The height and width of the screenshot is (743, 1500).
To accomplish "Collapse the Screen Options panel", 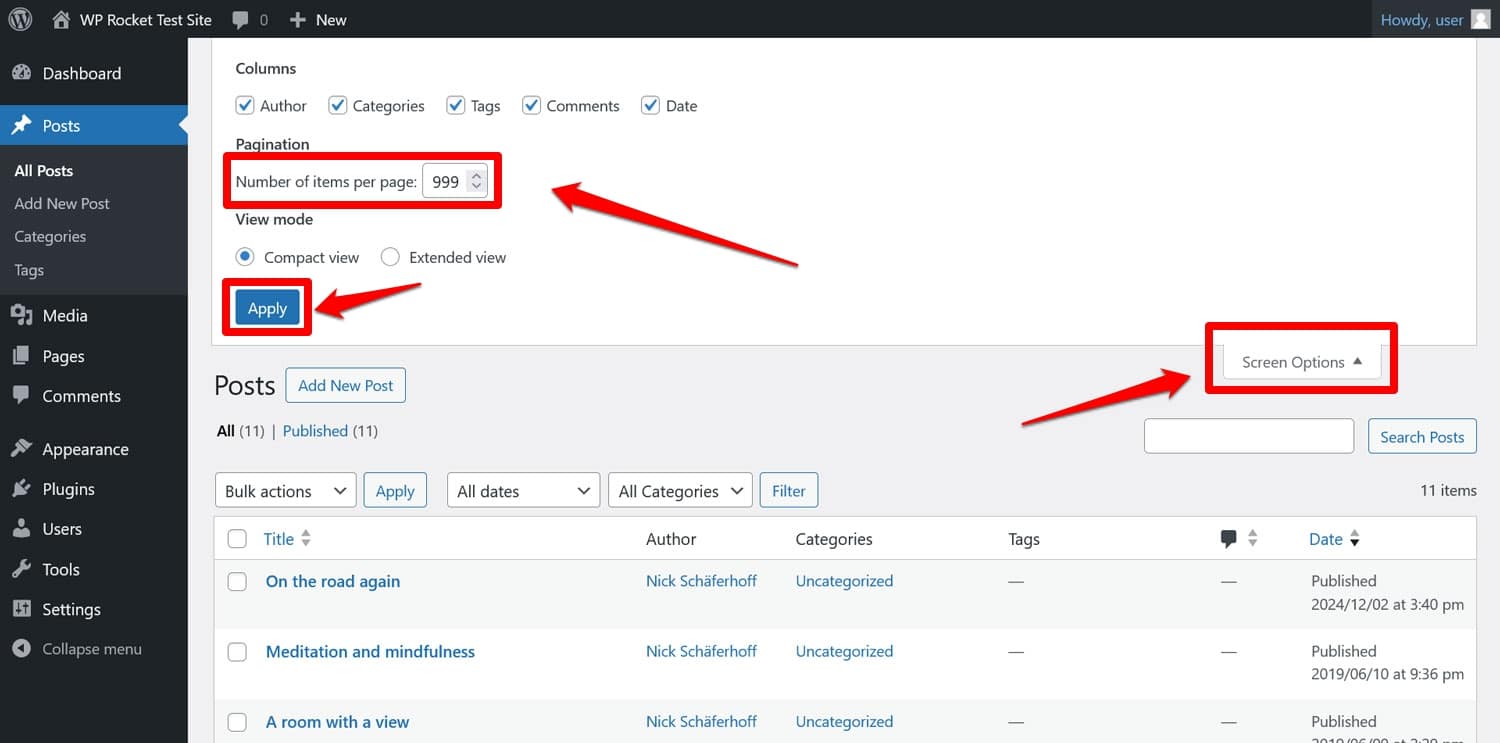I will (1302, 362).
